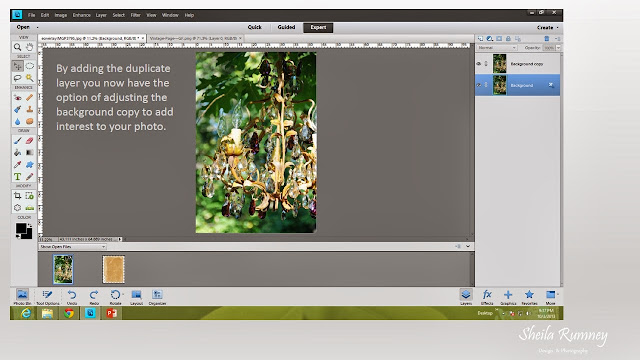
Task: Hide the Background layer eye icon
Action: click(x=479, y=85)
